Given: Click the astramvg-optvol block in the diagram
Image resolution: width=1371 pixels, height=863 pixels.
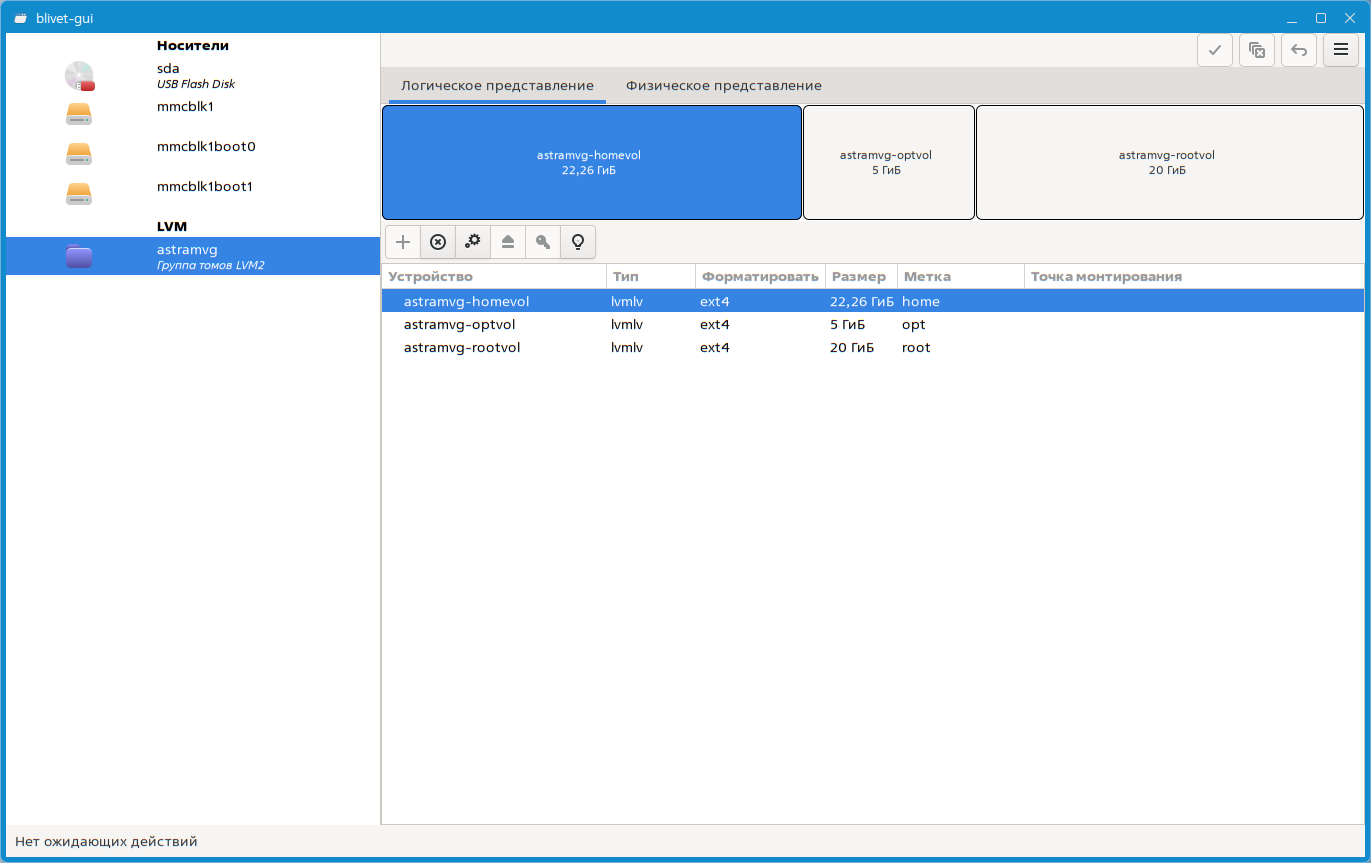Looking at the screenshot, I should (888, 162).
